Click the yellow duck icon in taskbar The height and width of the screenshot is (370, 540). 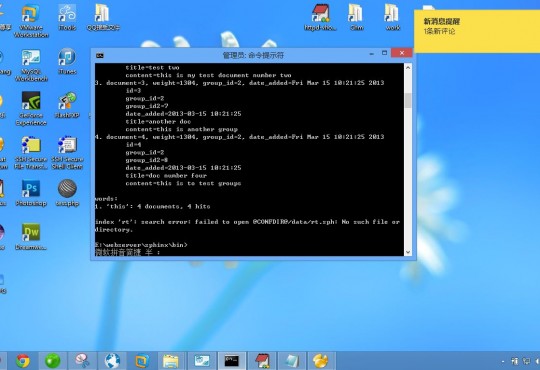[321, 361]
